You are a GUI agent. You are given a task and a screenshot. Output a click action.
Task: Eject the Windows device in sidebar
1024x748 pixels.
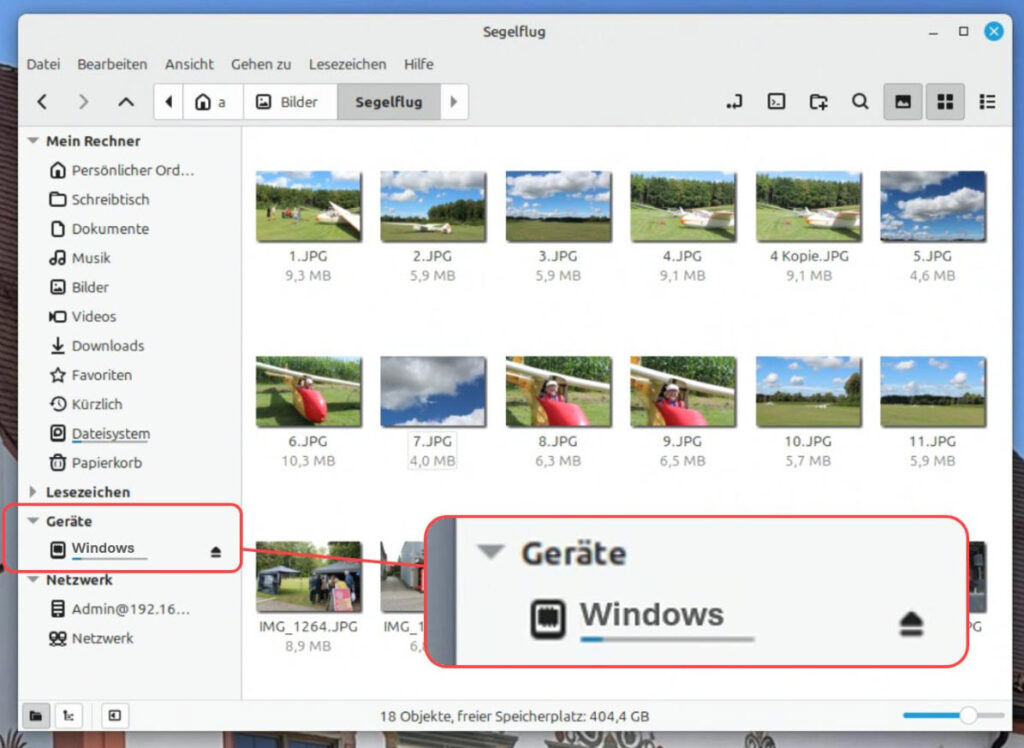[x=216, y=551]
